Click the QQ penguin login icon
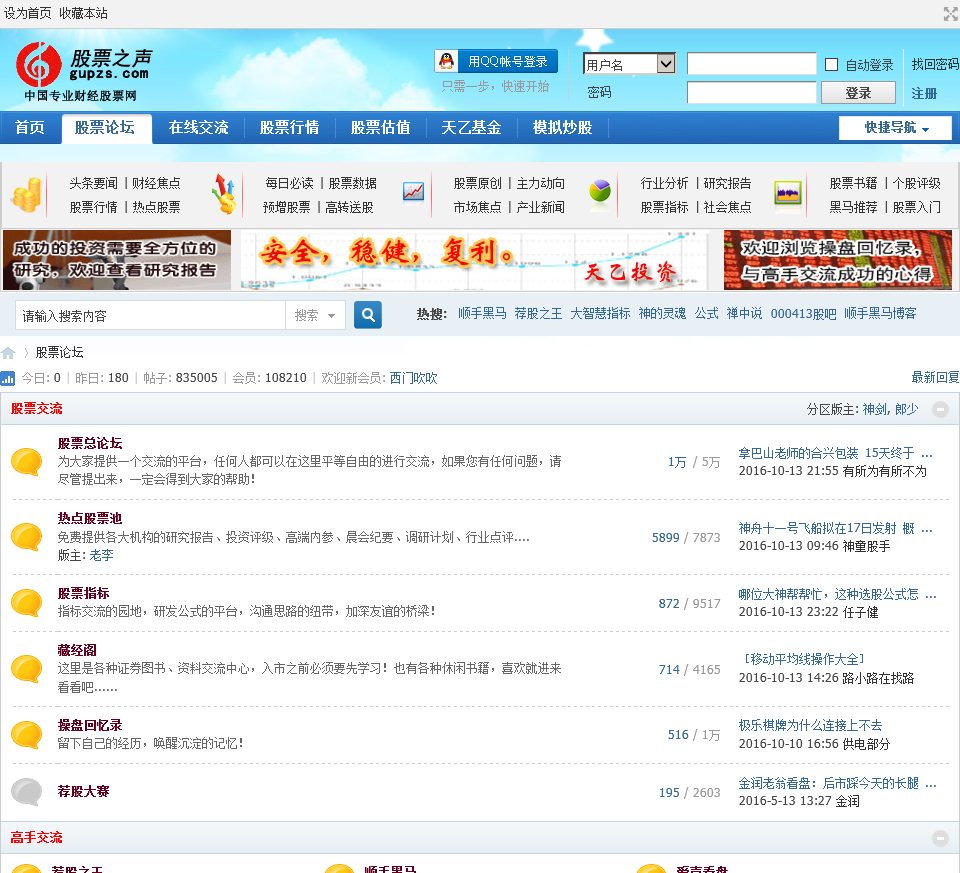 point(447,61)
